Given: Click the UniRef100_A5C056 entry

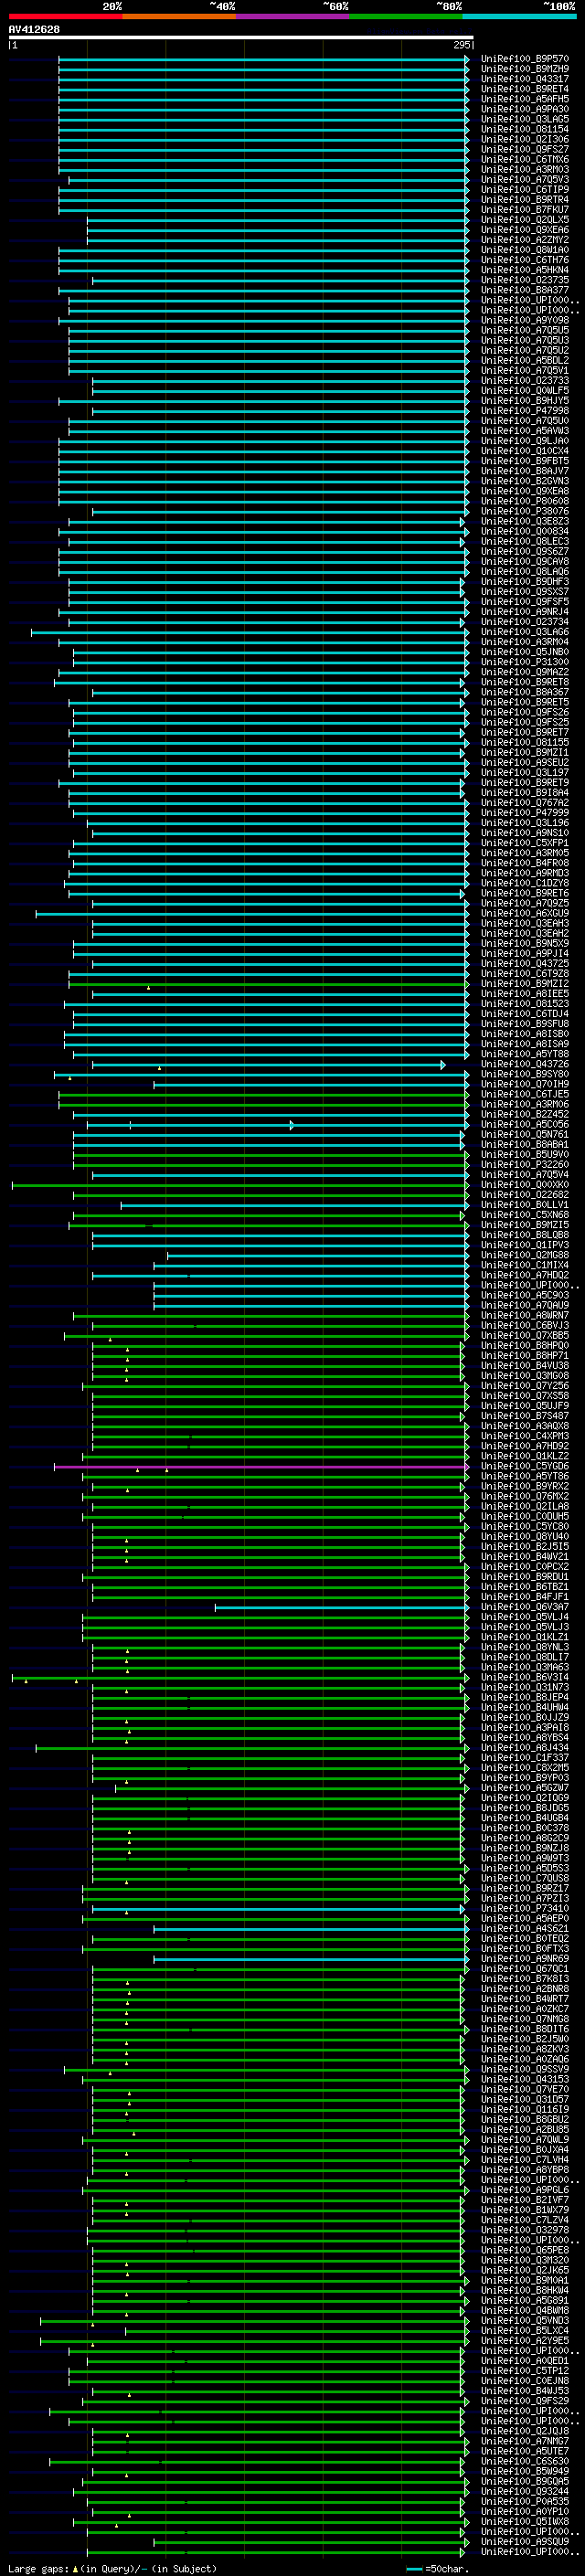Looking at the screenshot, I should [525, 1125].
